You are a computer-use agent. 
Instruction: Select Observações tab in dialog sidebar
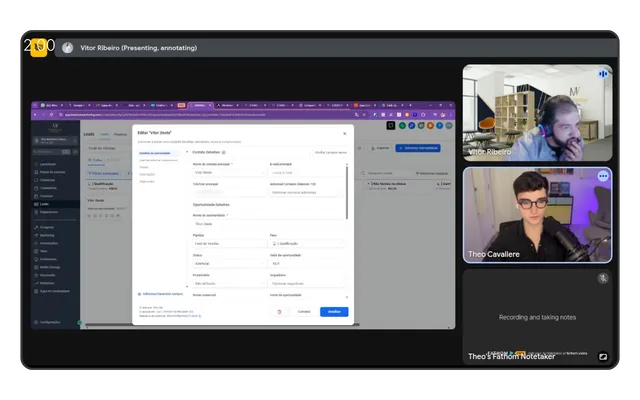147,174
